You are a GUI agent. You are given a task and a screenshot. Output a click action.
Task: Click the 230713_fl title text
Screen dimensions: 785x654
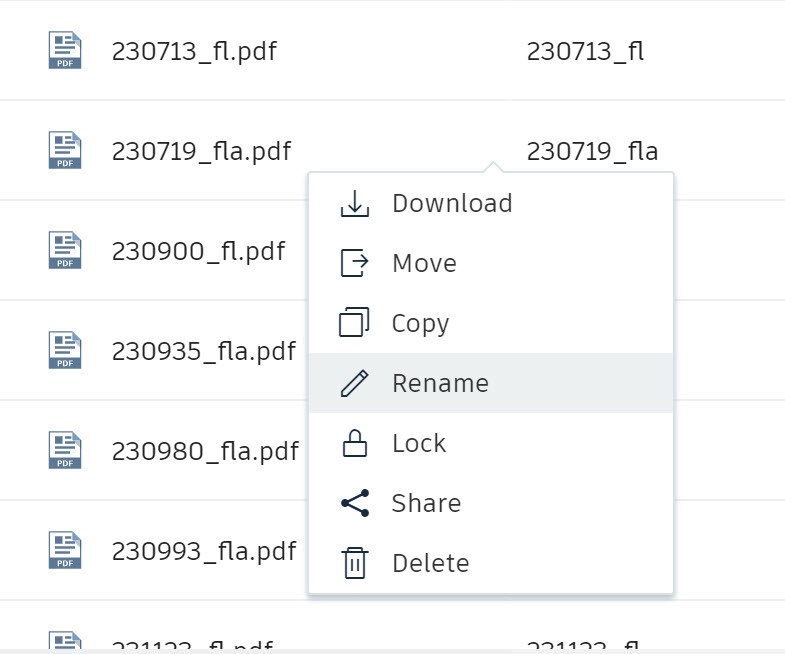pos(585,51)
